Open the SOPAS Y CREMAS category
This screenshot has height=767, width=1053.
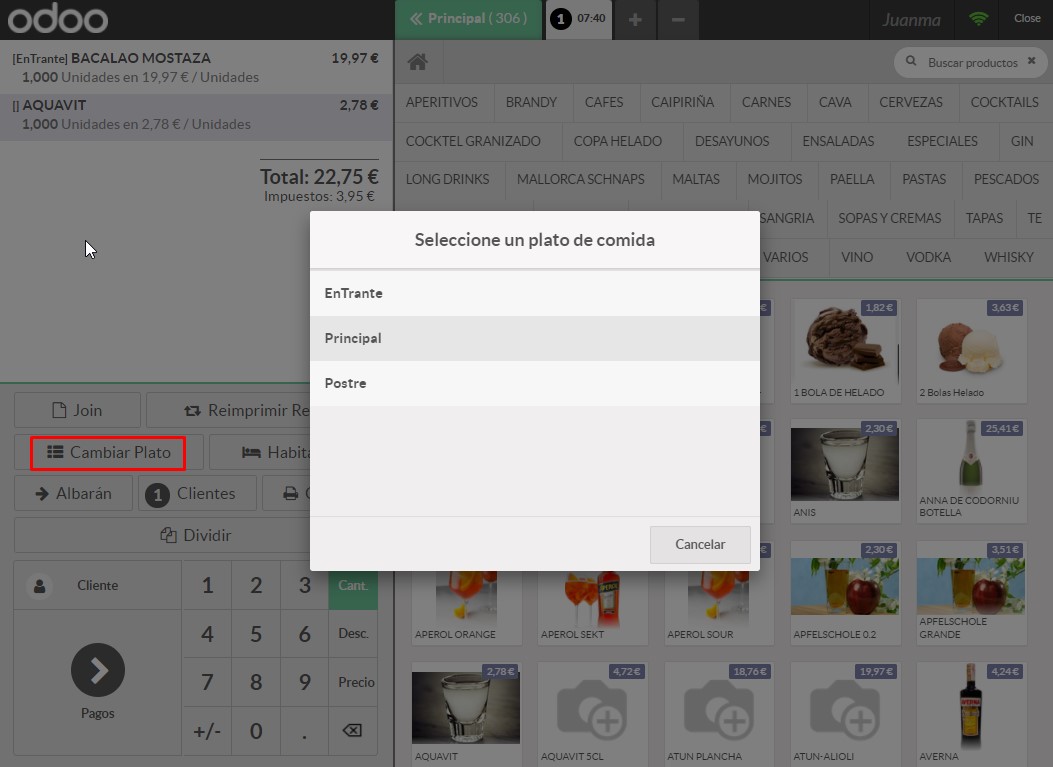point(889,218)
